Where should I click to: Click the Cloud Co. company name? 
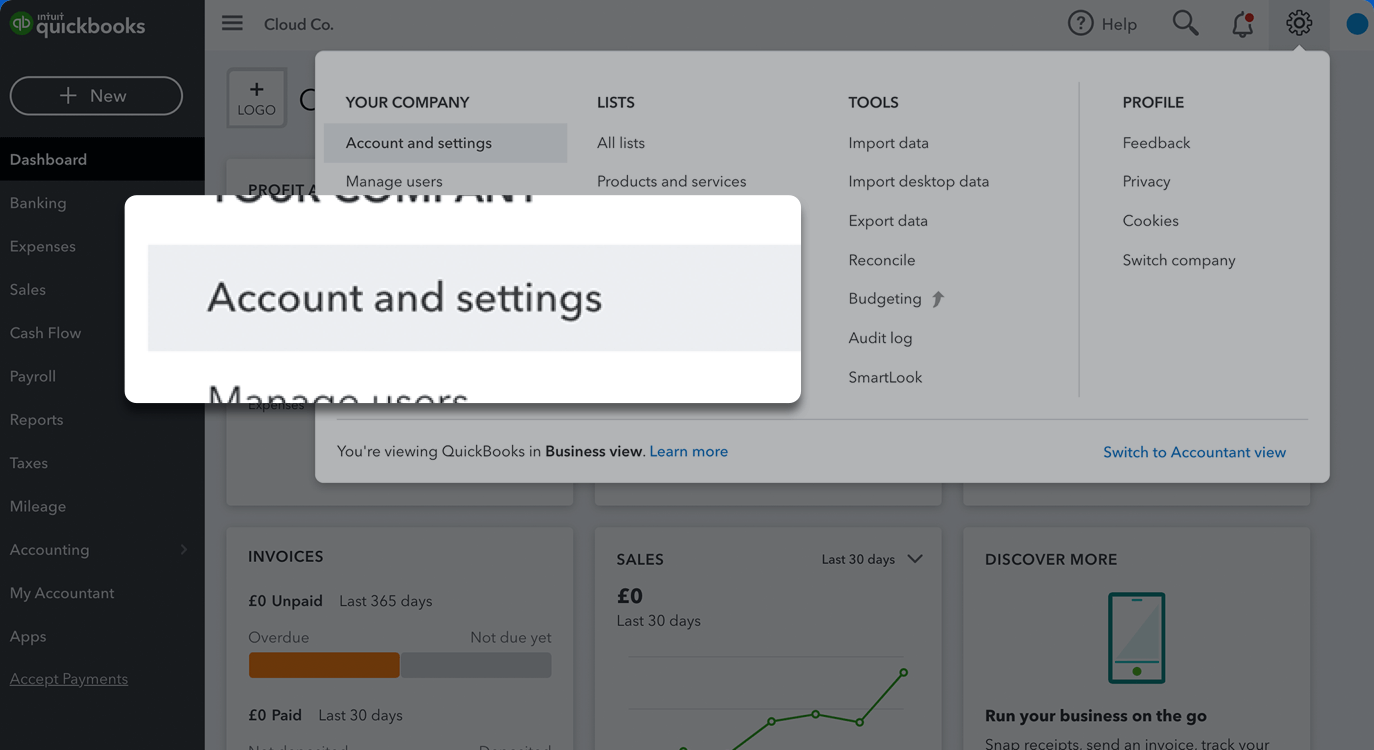point(299,24)
